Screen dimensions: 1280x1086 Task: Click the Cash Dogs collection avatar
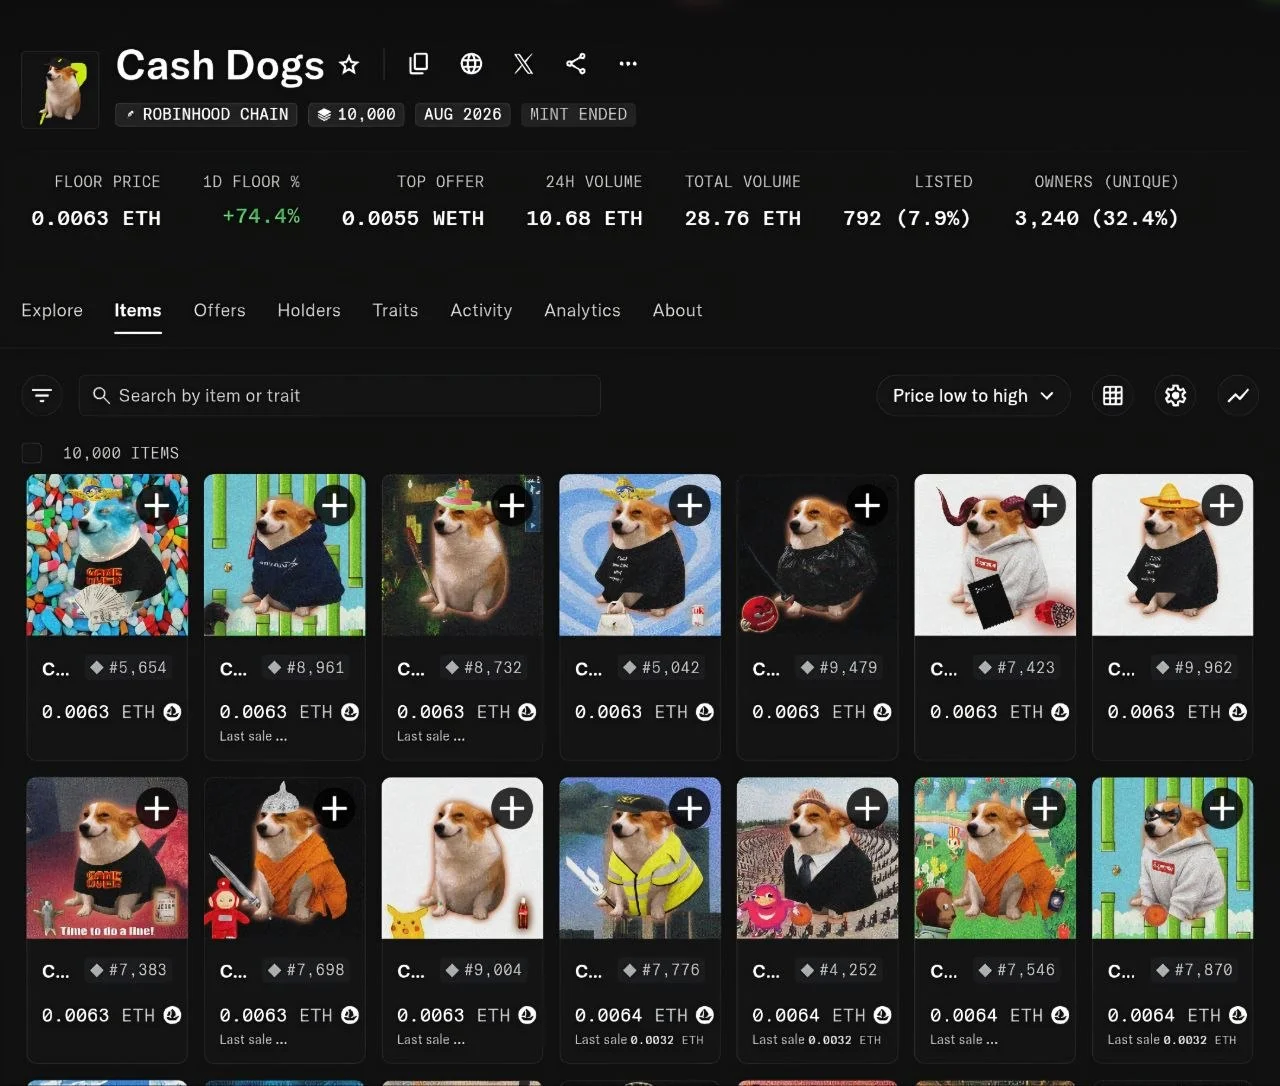[x=60, y=90]
